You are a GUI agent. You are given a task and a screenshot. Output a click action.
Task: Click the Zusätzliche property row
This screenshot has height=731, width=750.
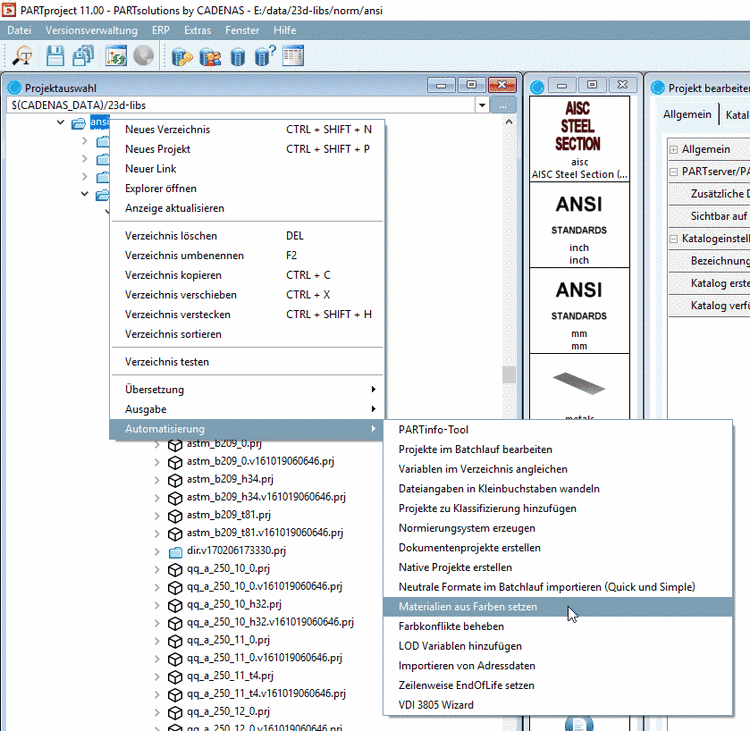tap(709, 194)
